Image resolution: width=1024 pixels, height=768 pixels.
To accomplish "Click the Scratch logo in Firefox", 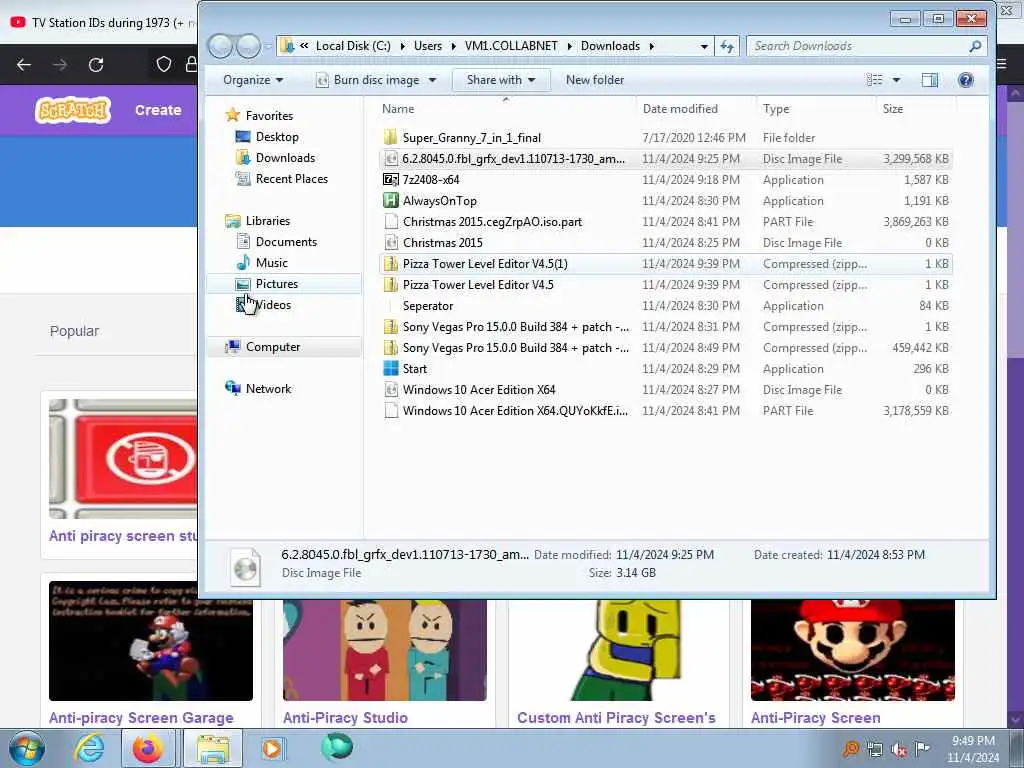I will [73, 110].
